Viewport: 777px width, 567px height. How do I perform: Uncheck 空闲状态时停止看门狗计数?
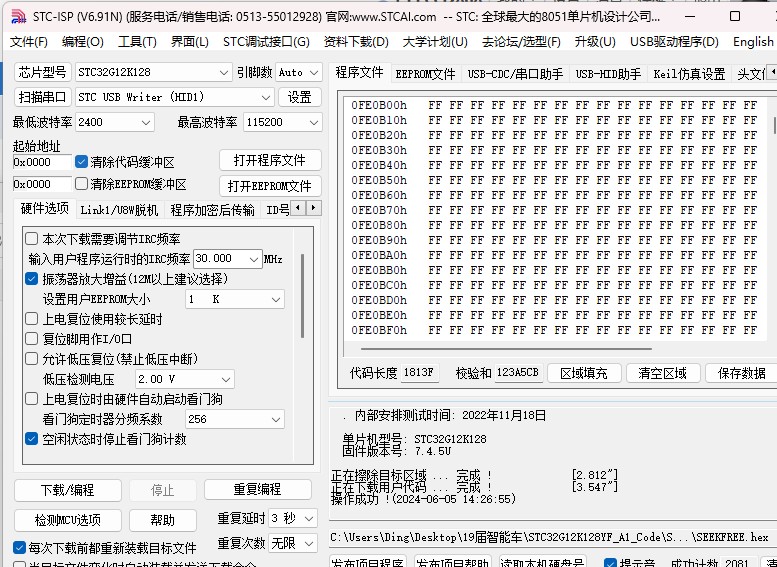click(x=32, y=439)
